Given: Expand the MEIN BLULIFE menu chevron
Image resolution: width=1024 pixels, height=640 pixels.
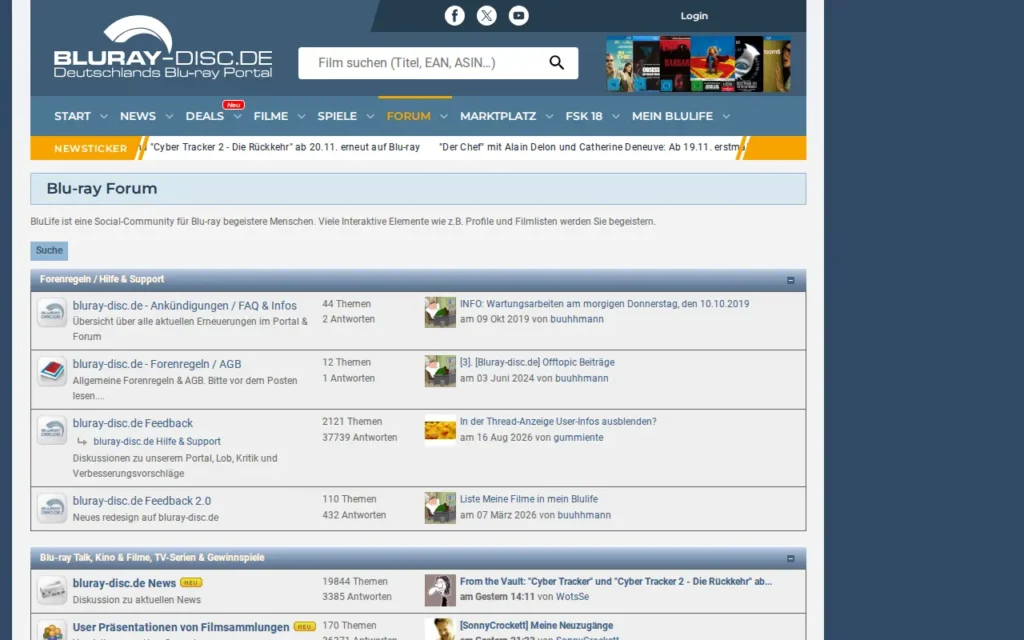Looking at the screenshot, I should [726, 116].
